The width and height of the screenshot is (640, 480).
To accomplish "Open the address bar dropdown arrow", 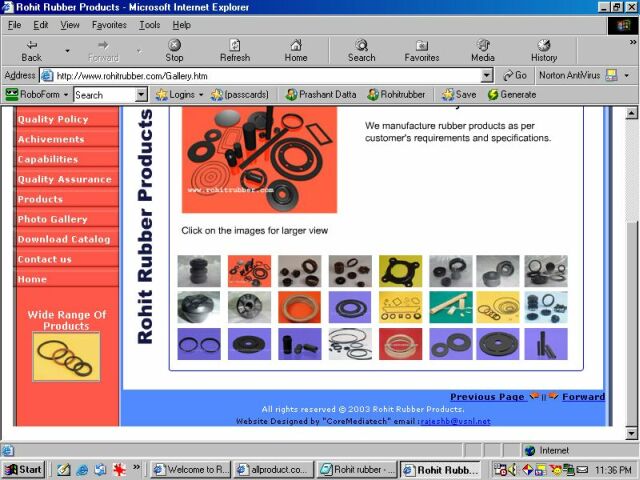I will coord(486,76).
